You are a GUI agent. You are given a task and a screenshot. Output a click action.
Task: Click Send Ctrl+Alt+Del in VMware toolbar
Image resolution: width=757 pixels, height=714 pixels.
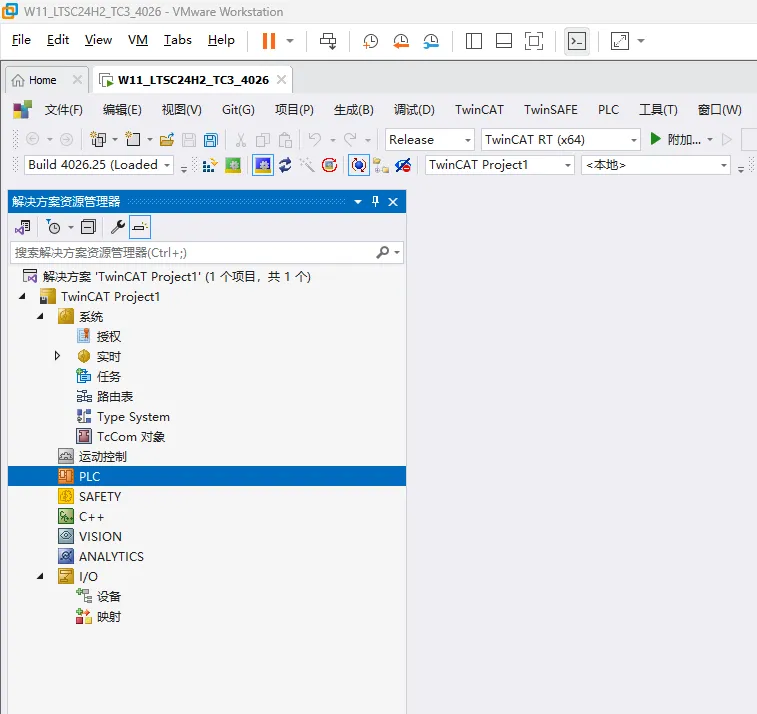coord(328,41)
